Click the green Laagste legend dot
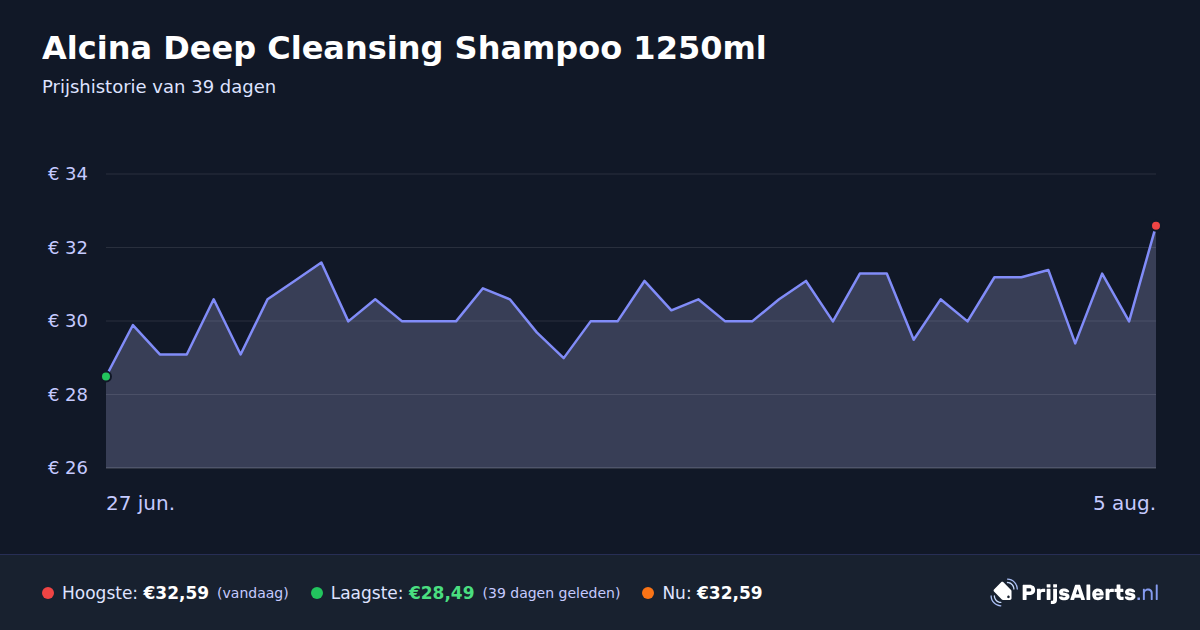 click(317, 593)
